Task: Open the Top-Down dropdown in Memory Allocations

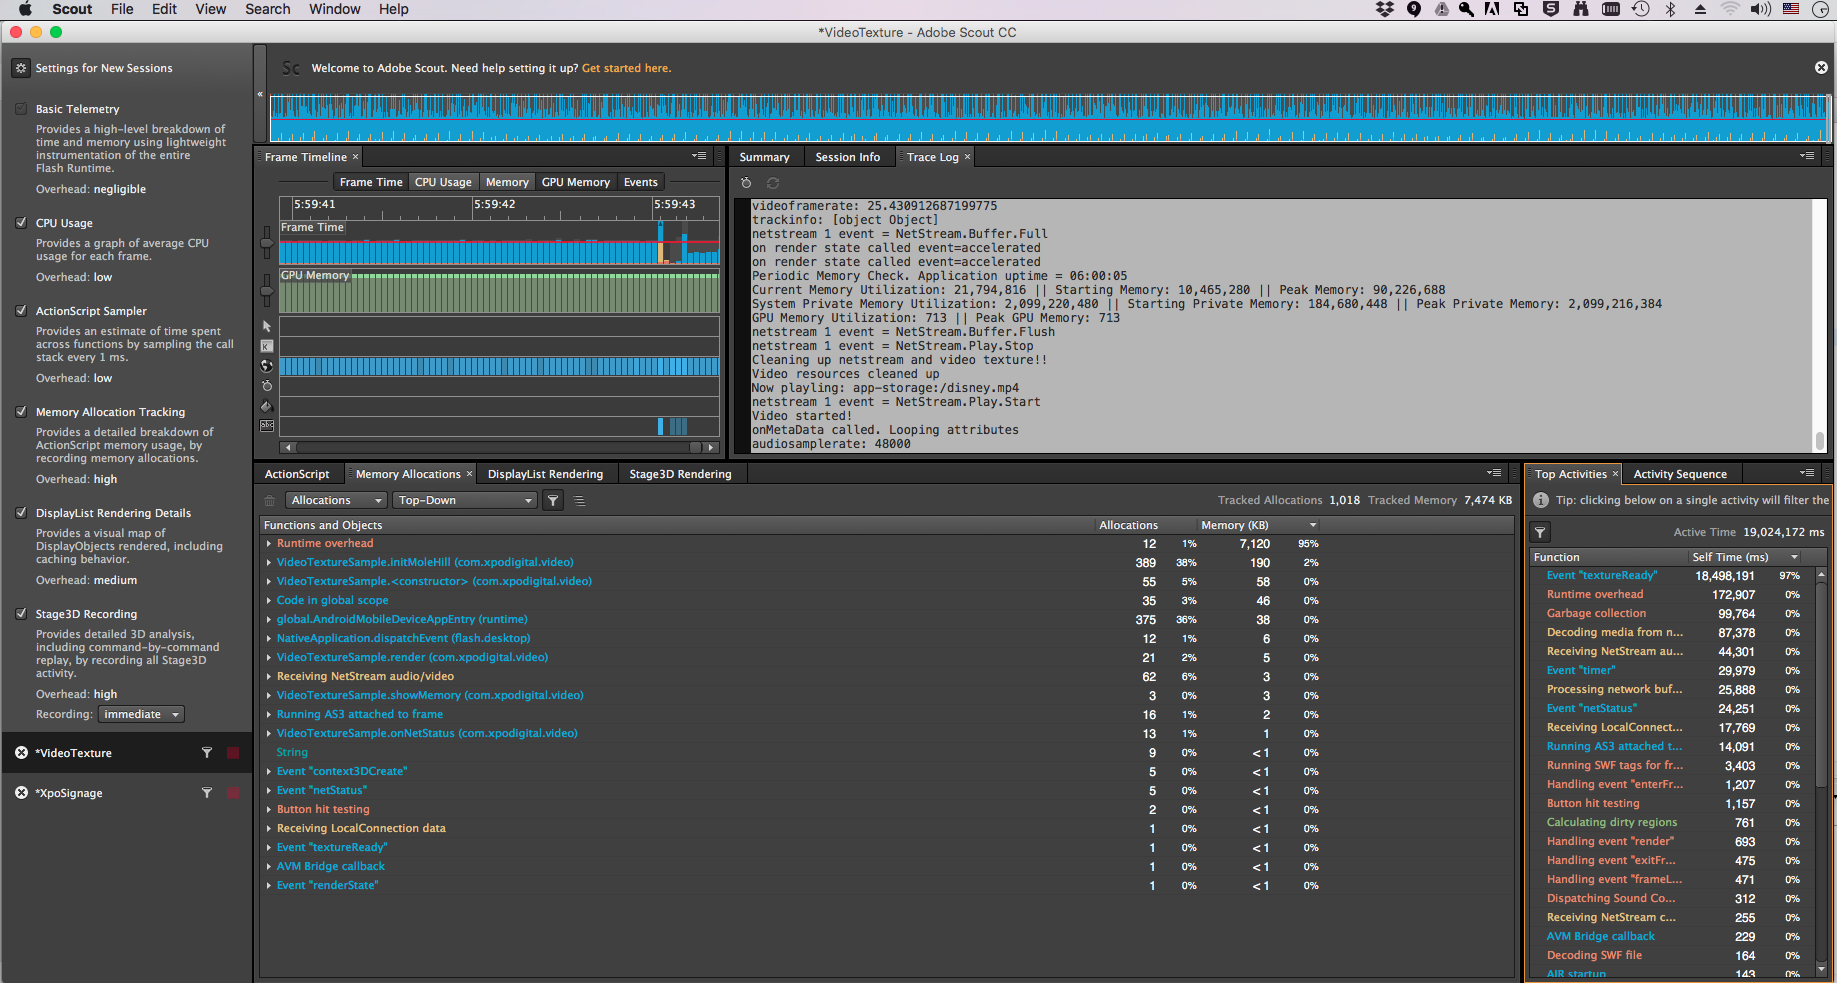Action: click(464, 500)
